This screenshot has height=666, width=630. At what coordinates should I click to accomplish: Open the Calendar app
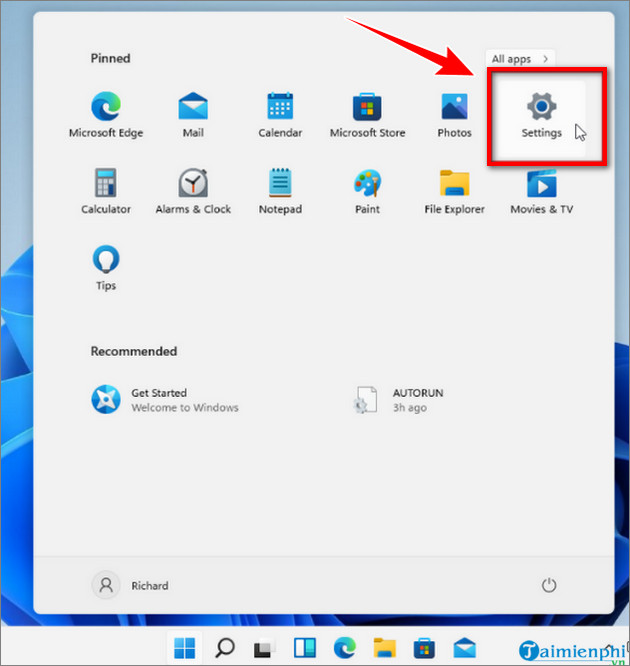pos(280,114)
